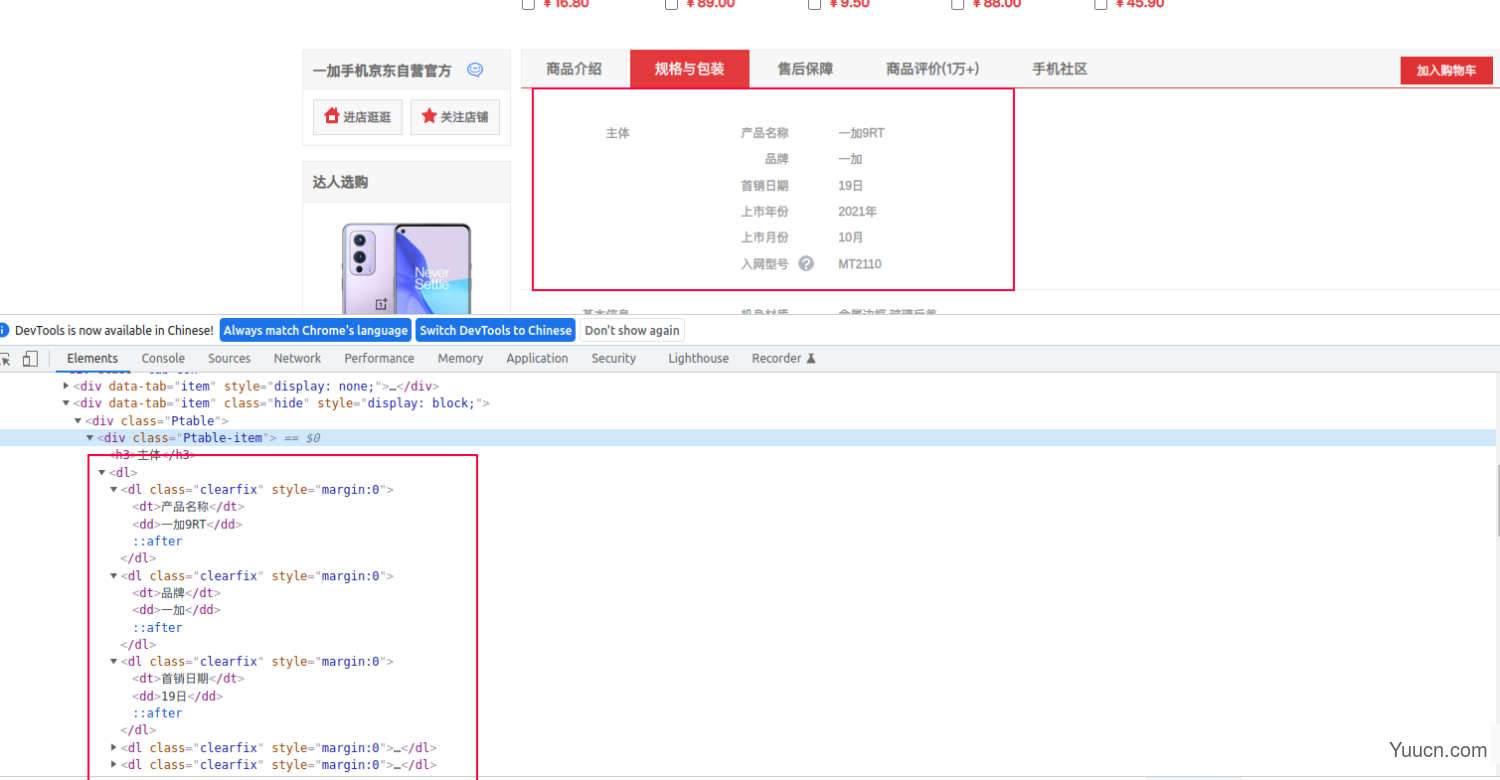Select the <dd>一加9RT</dd> line
Image resolution: width=1500 pixels, height=780 pixels.
pyautogui.click(x=187, y=524)
